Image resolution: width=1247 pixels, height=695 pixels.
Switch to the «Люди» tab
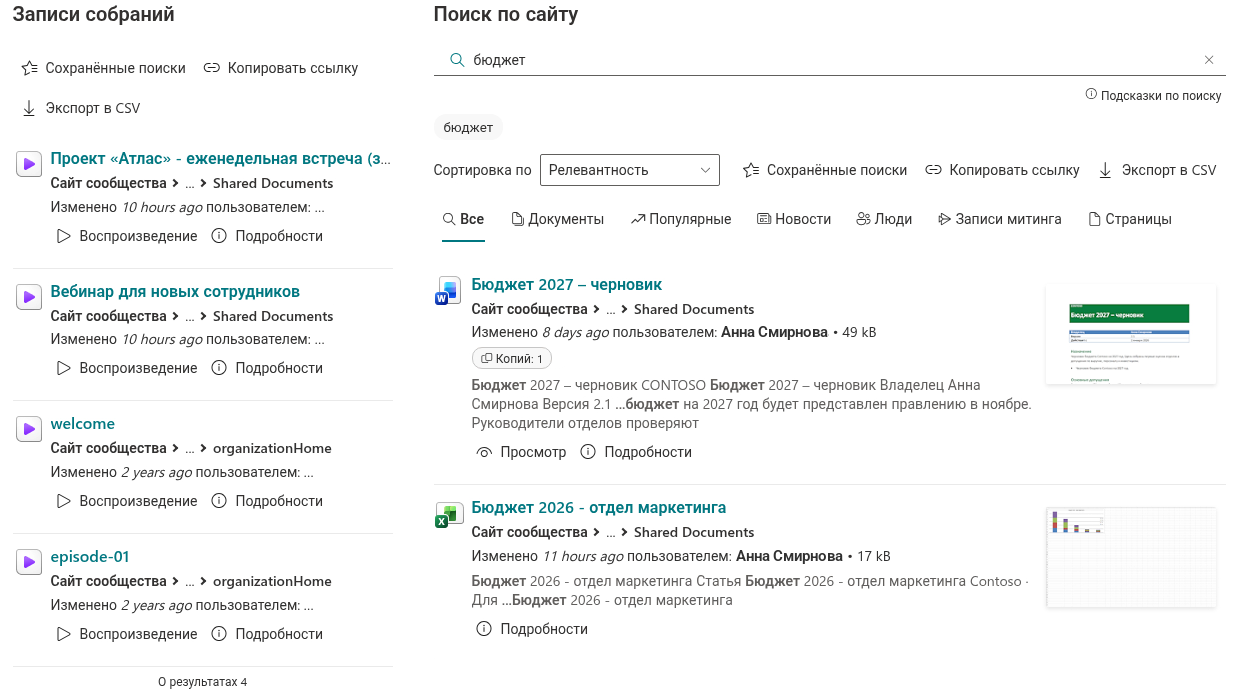(x=884, y=219)
